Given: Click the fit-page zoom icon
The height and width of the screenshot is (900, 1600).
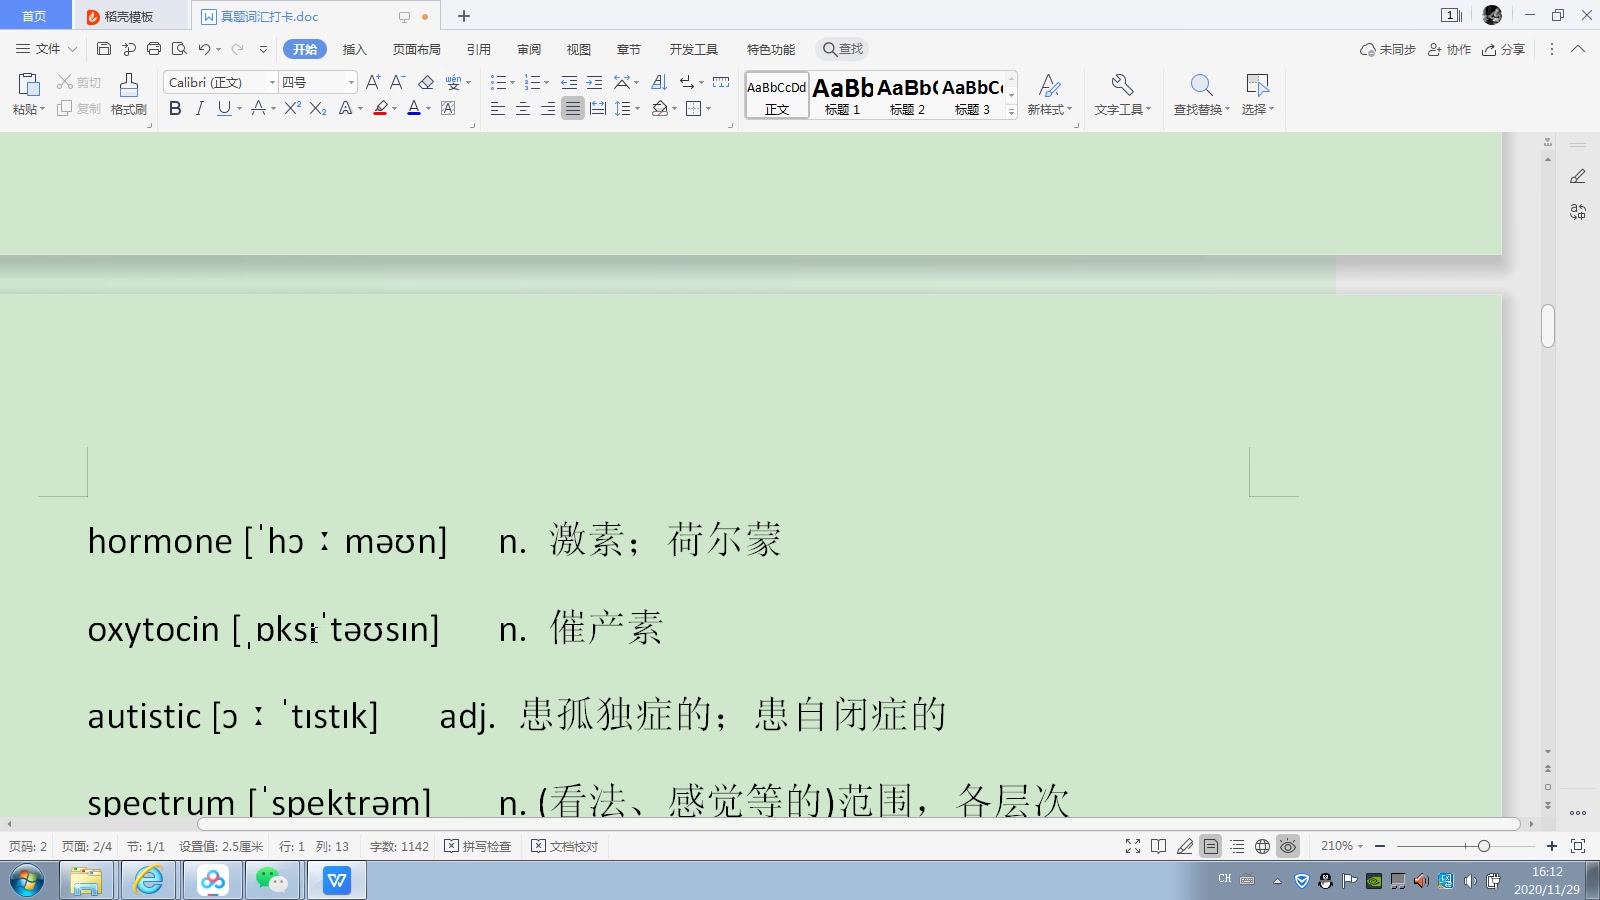Looking at the screenshot, I should [x=1578, y=846].
